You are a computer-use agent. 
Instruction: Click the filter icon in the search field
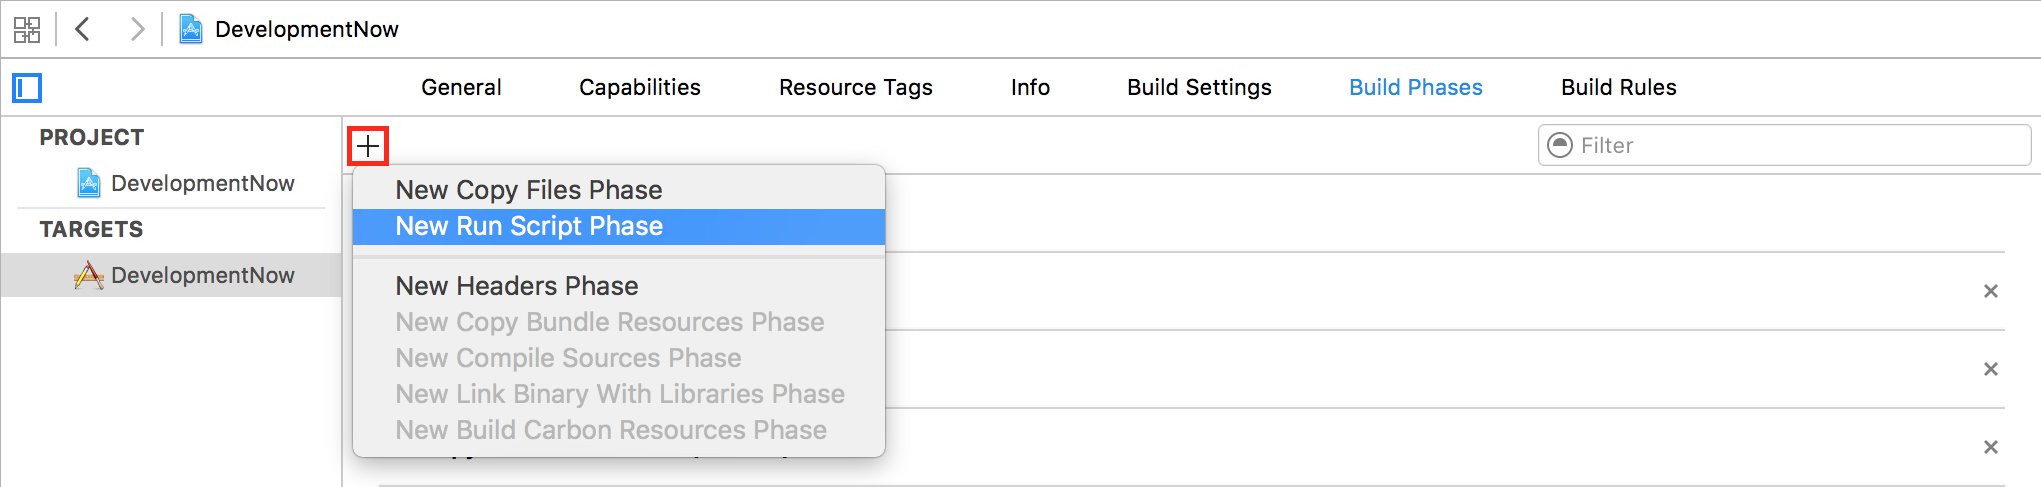[x=1559, y=146]
